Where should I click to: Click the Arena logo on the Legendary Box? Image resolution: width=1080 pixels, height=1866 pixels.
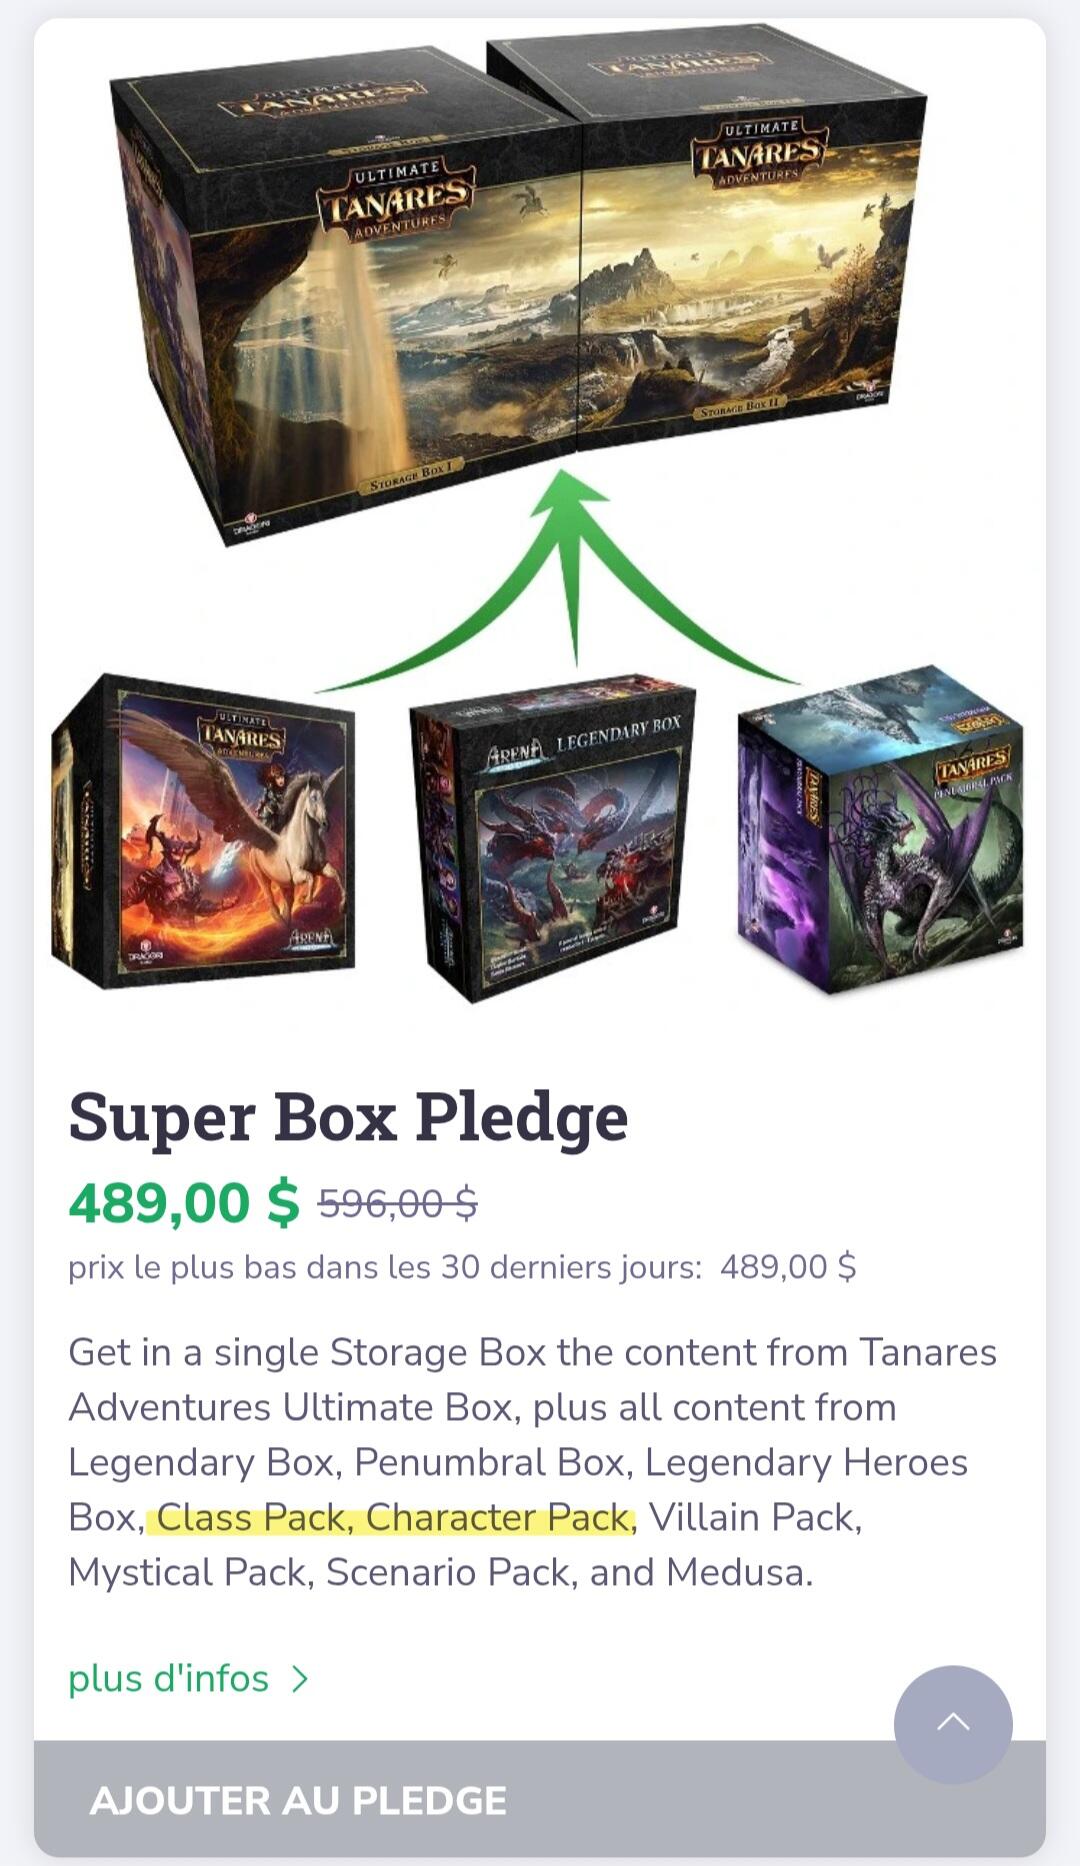[x=516, y=752]
